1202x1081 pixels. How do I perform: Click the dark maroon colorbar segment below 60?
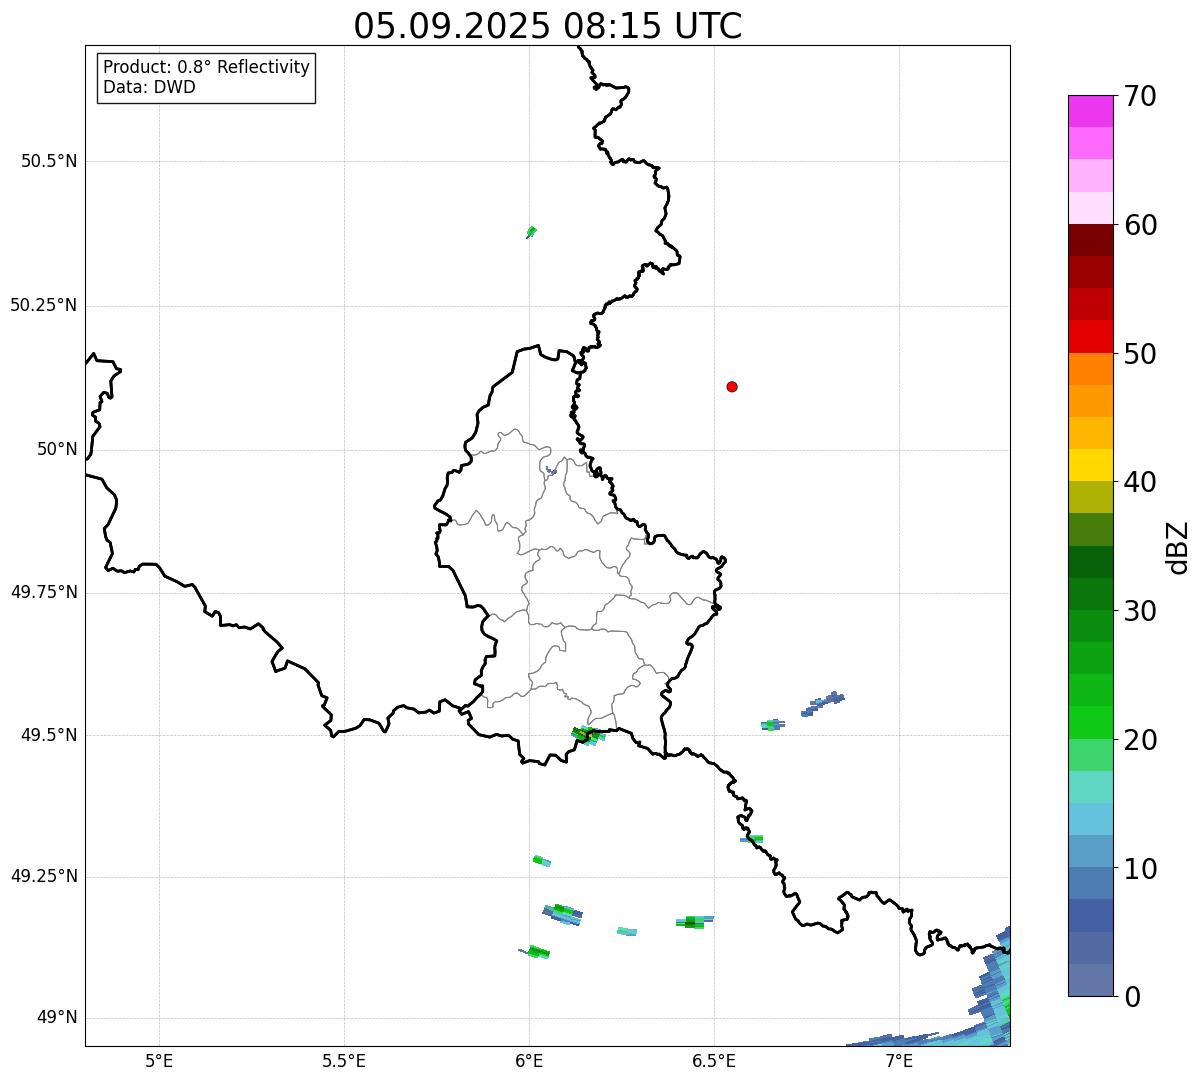pyautogui.click(x=1090, y=240)
